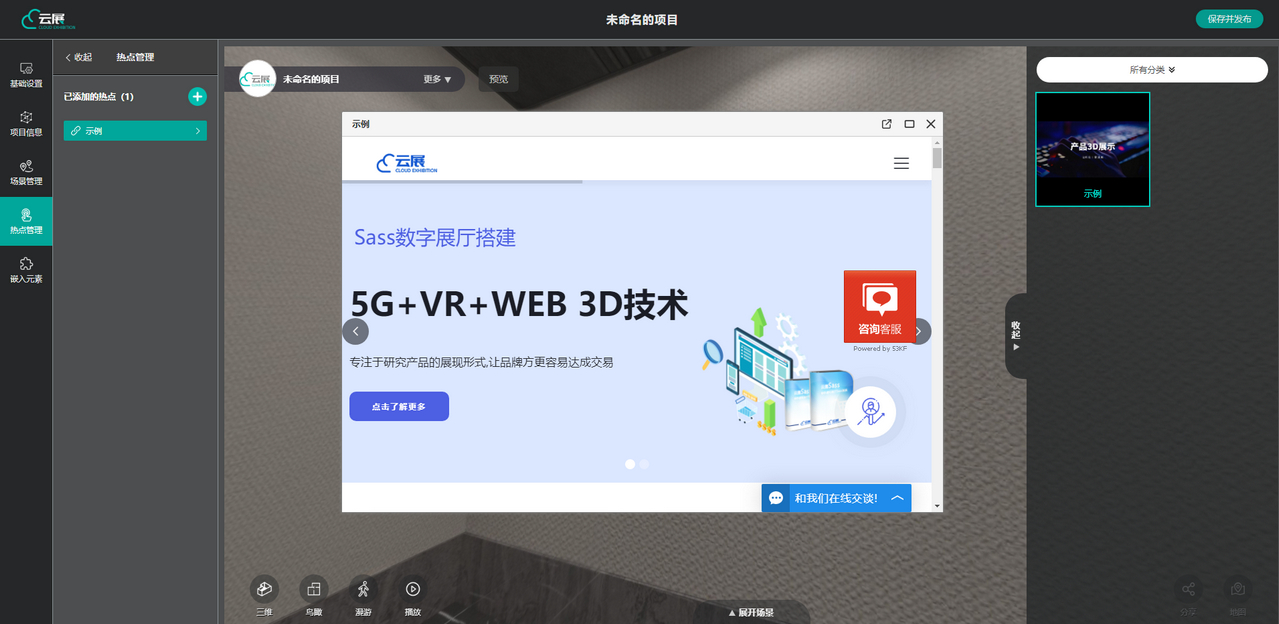
Task: Select the 三维 3D view icon
Action: [x=264, y=590]
